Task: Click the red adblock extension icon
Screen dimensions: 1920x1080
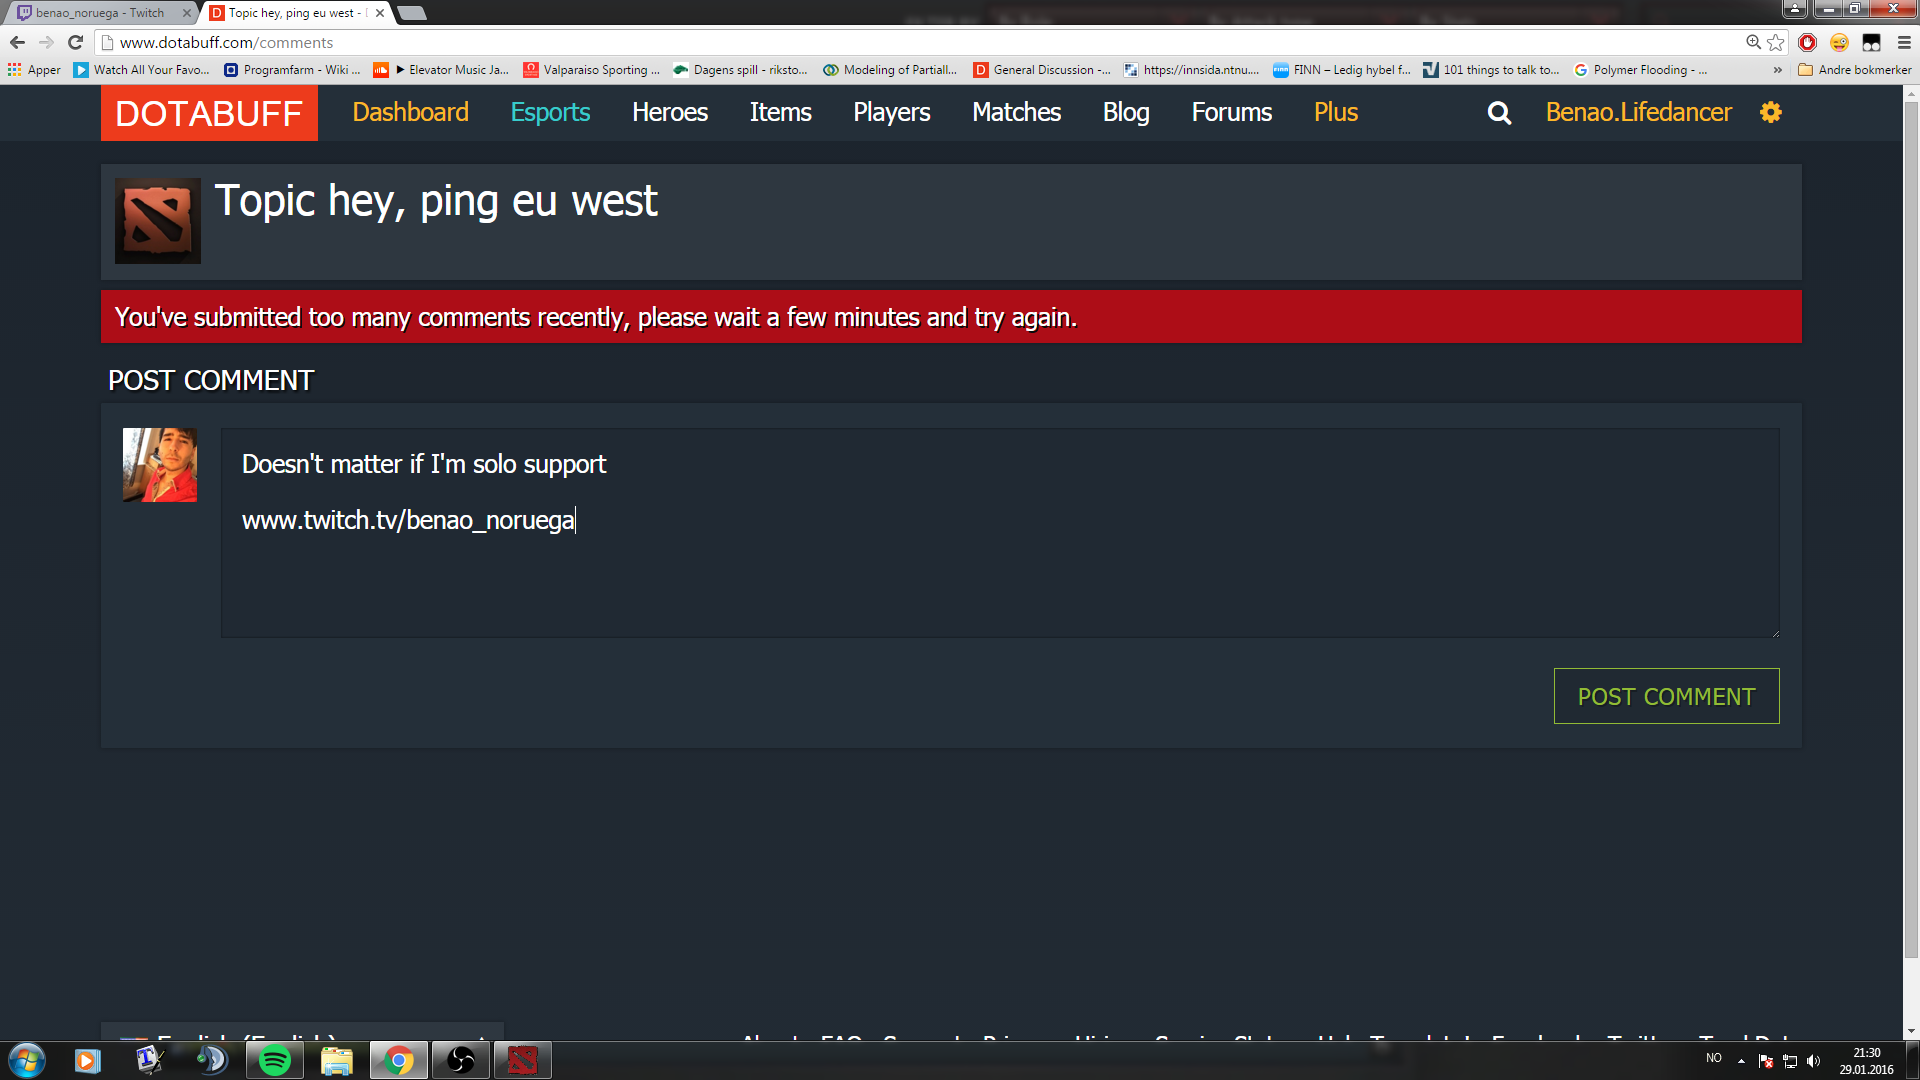Action: pos(1807,42)
